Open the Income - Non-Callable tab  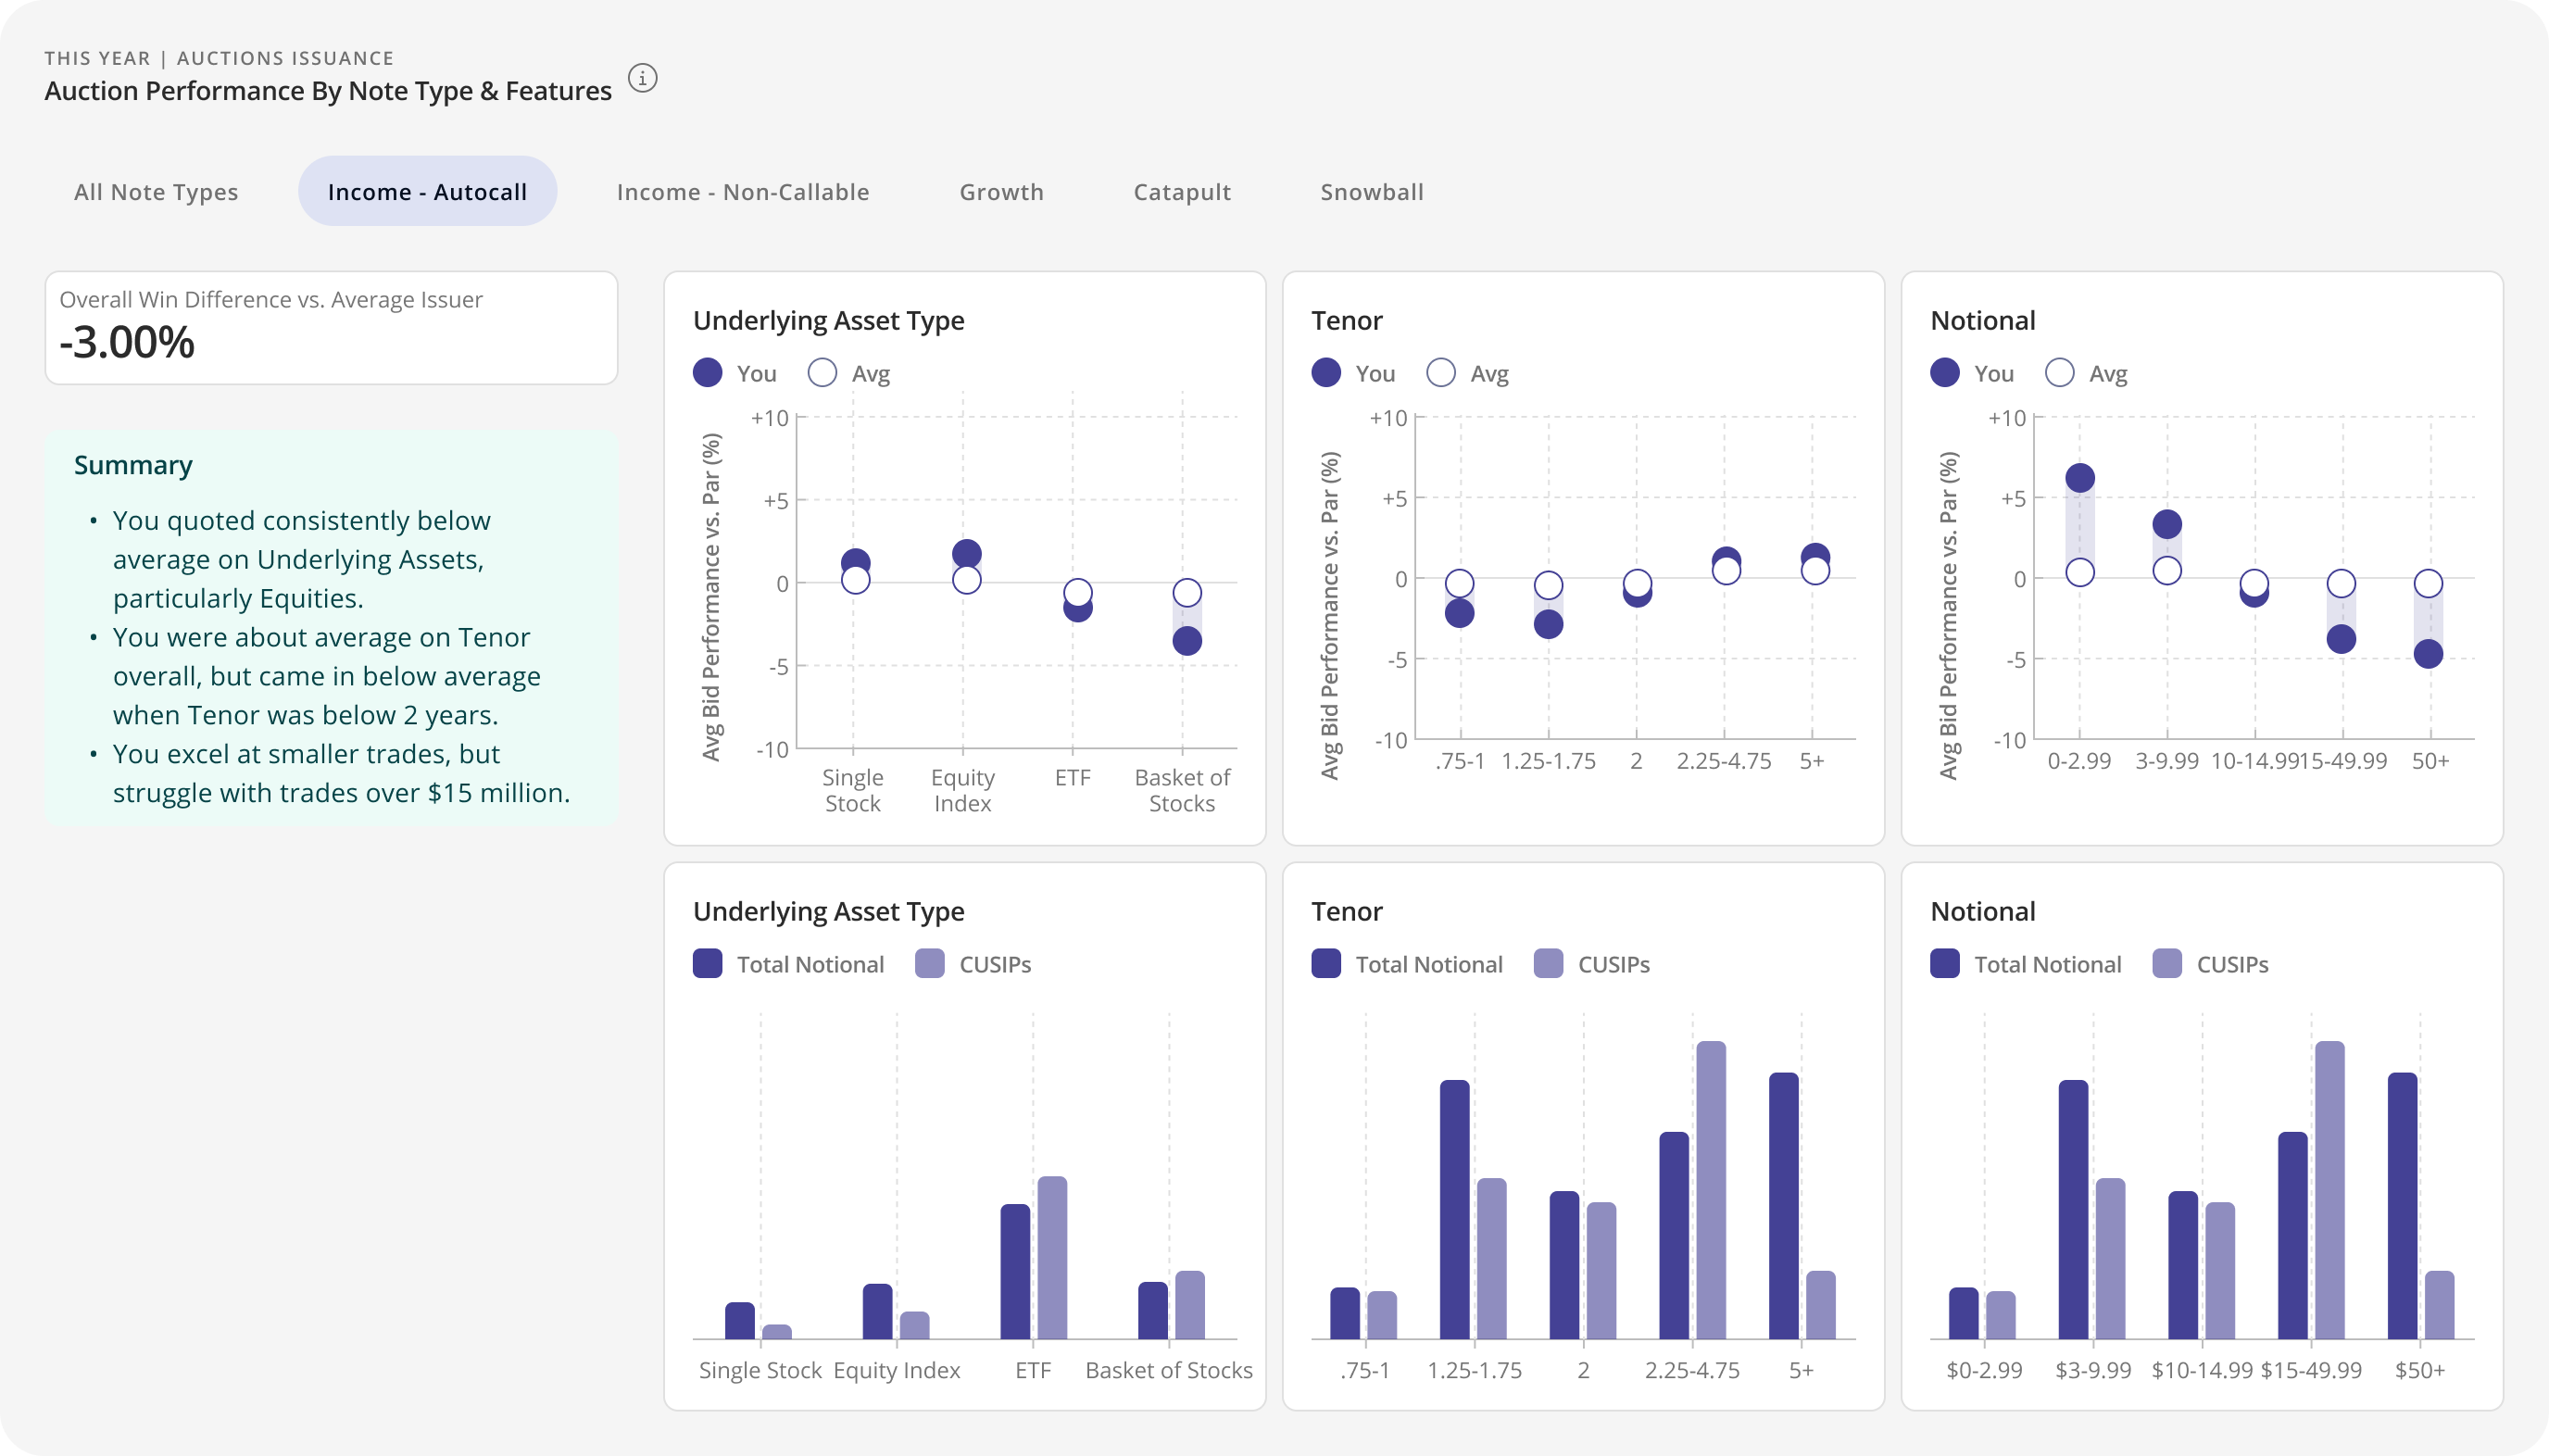(742, 192)
